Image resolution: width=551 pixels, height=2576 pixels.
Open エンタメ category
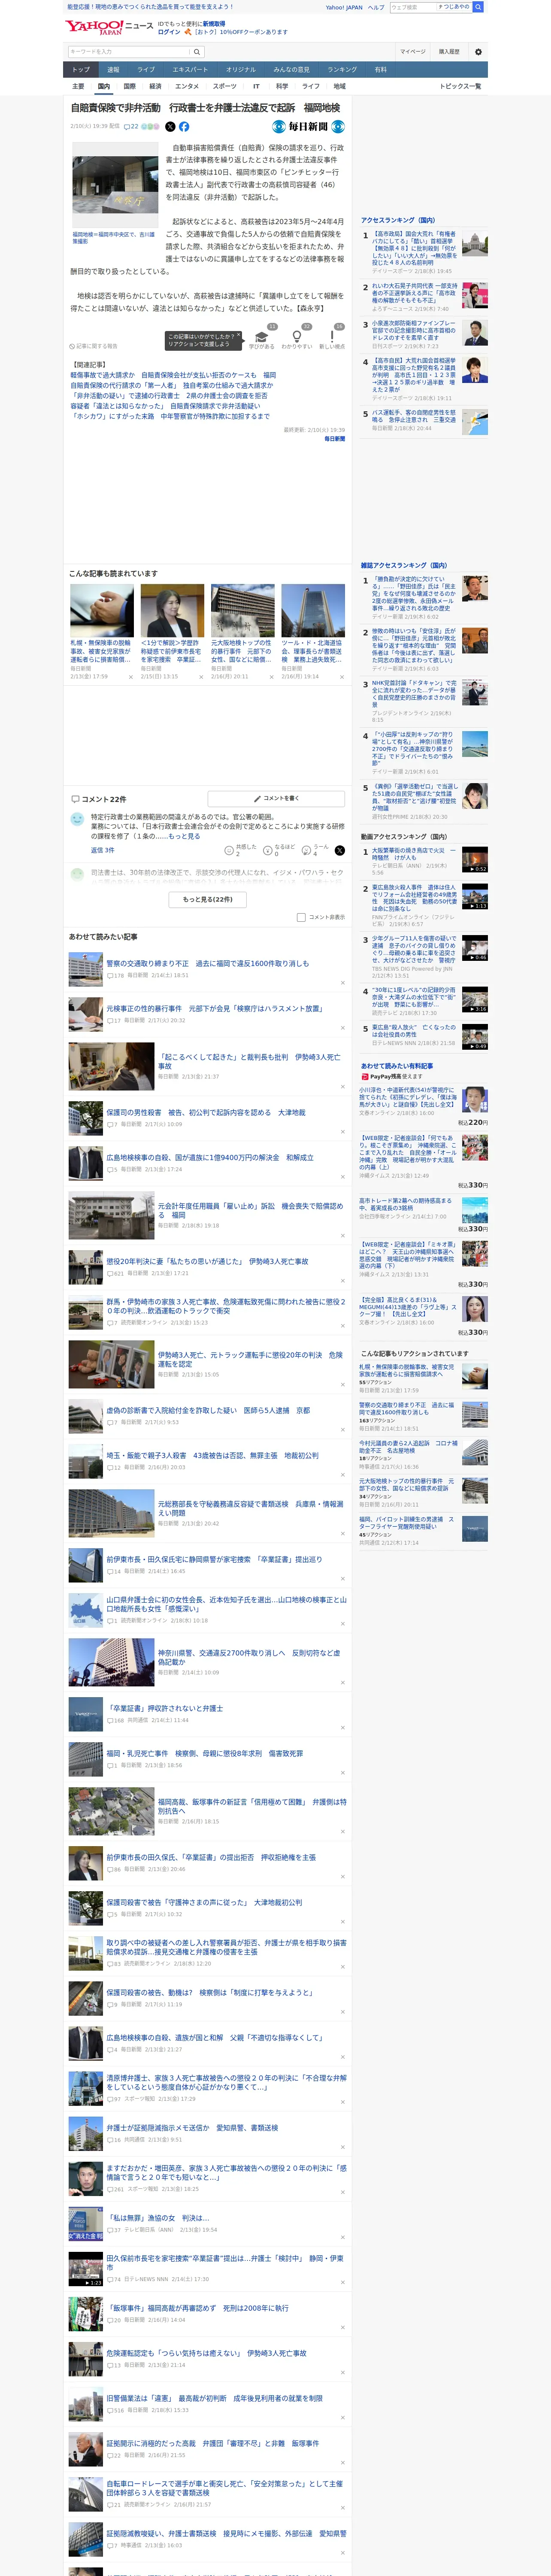187,86
